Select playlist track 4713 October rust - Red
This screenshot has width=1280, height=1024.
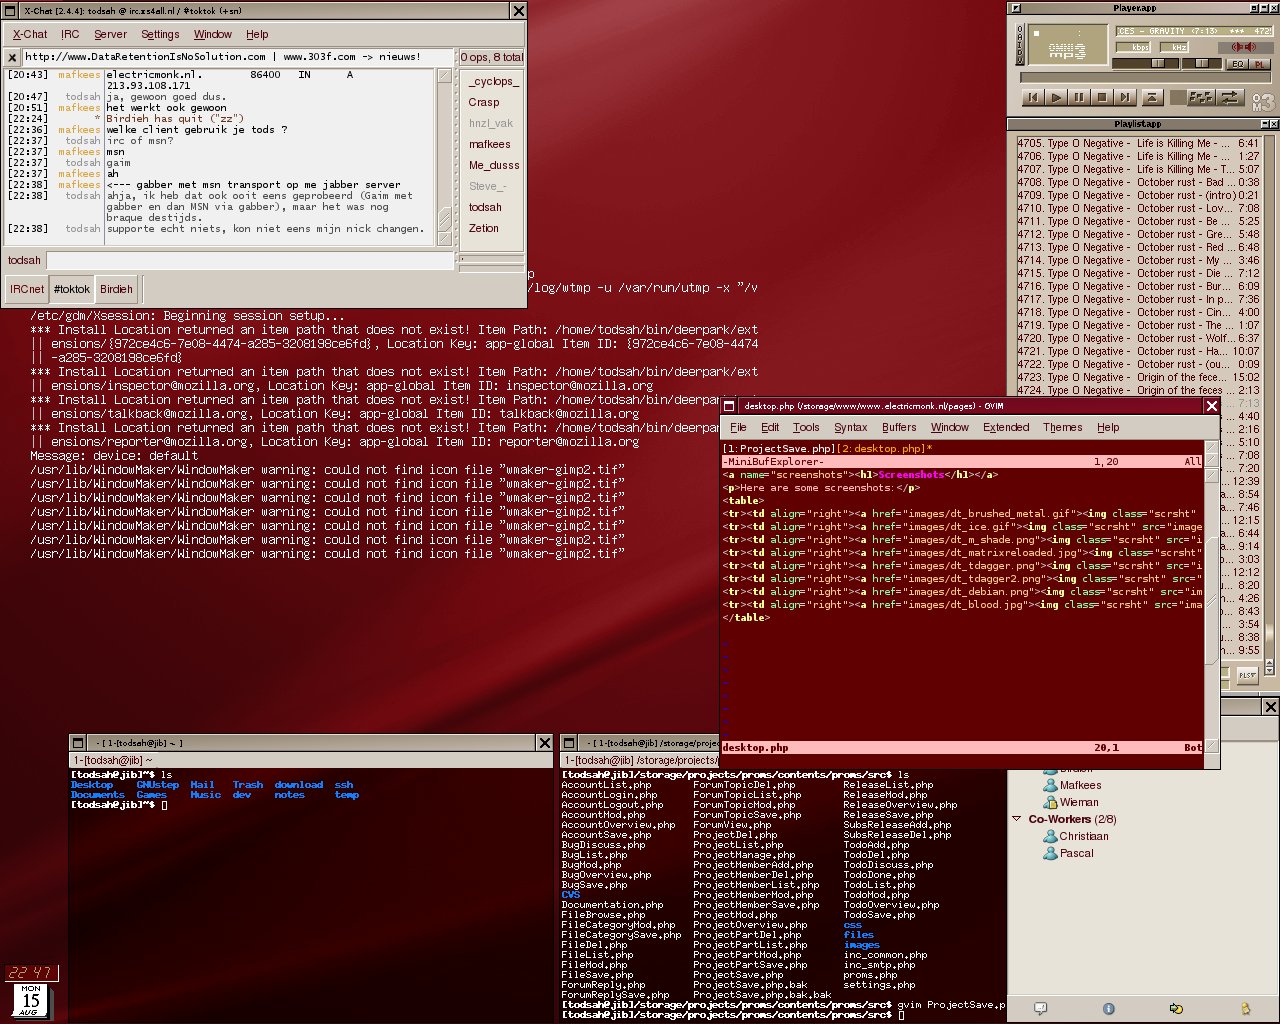point(1139,247)
